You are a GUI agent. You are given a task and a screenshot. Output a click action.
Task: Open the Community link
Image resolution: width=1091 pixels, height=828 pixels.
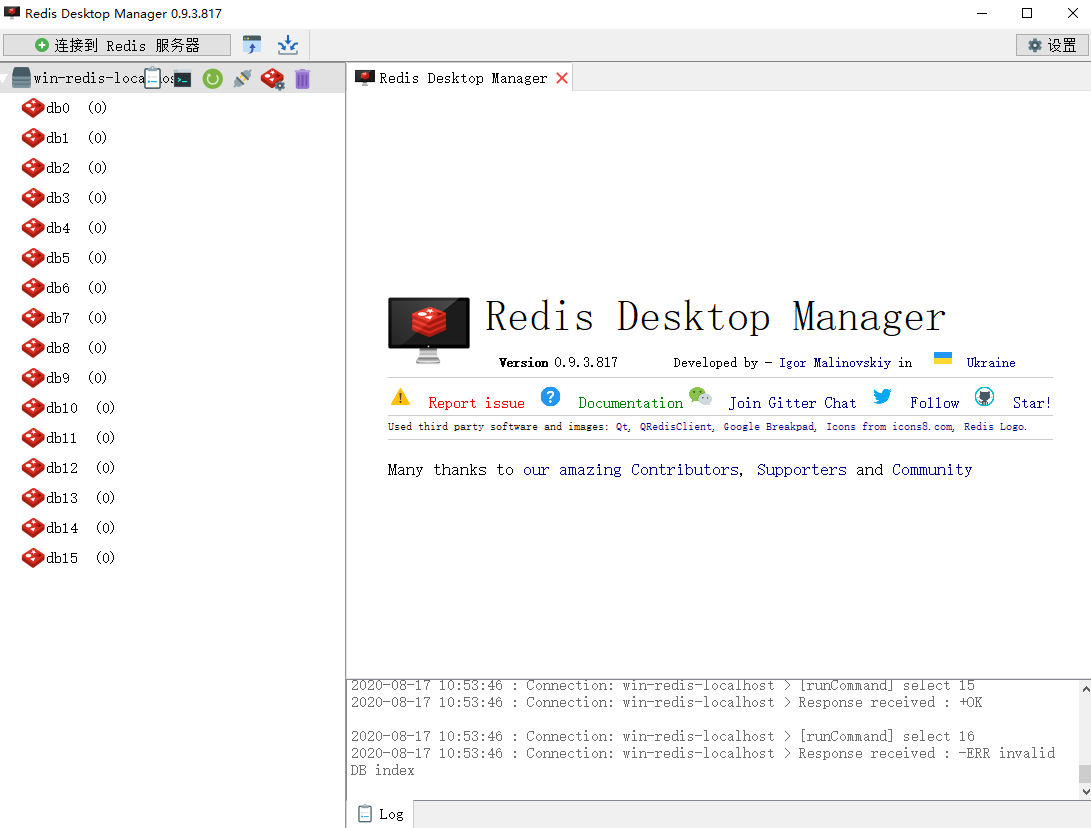(932, 470)
